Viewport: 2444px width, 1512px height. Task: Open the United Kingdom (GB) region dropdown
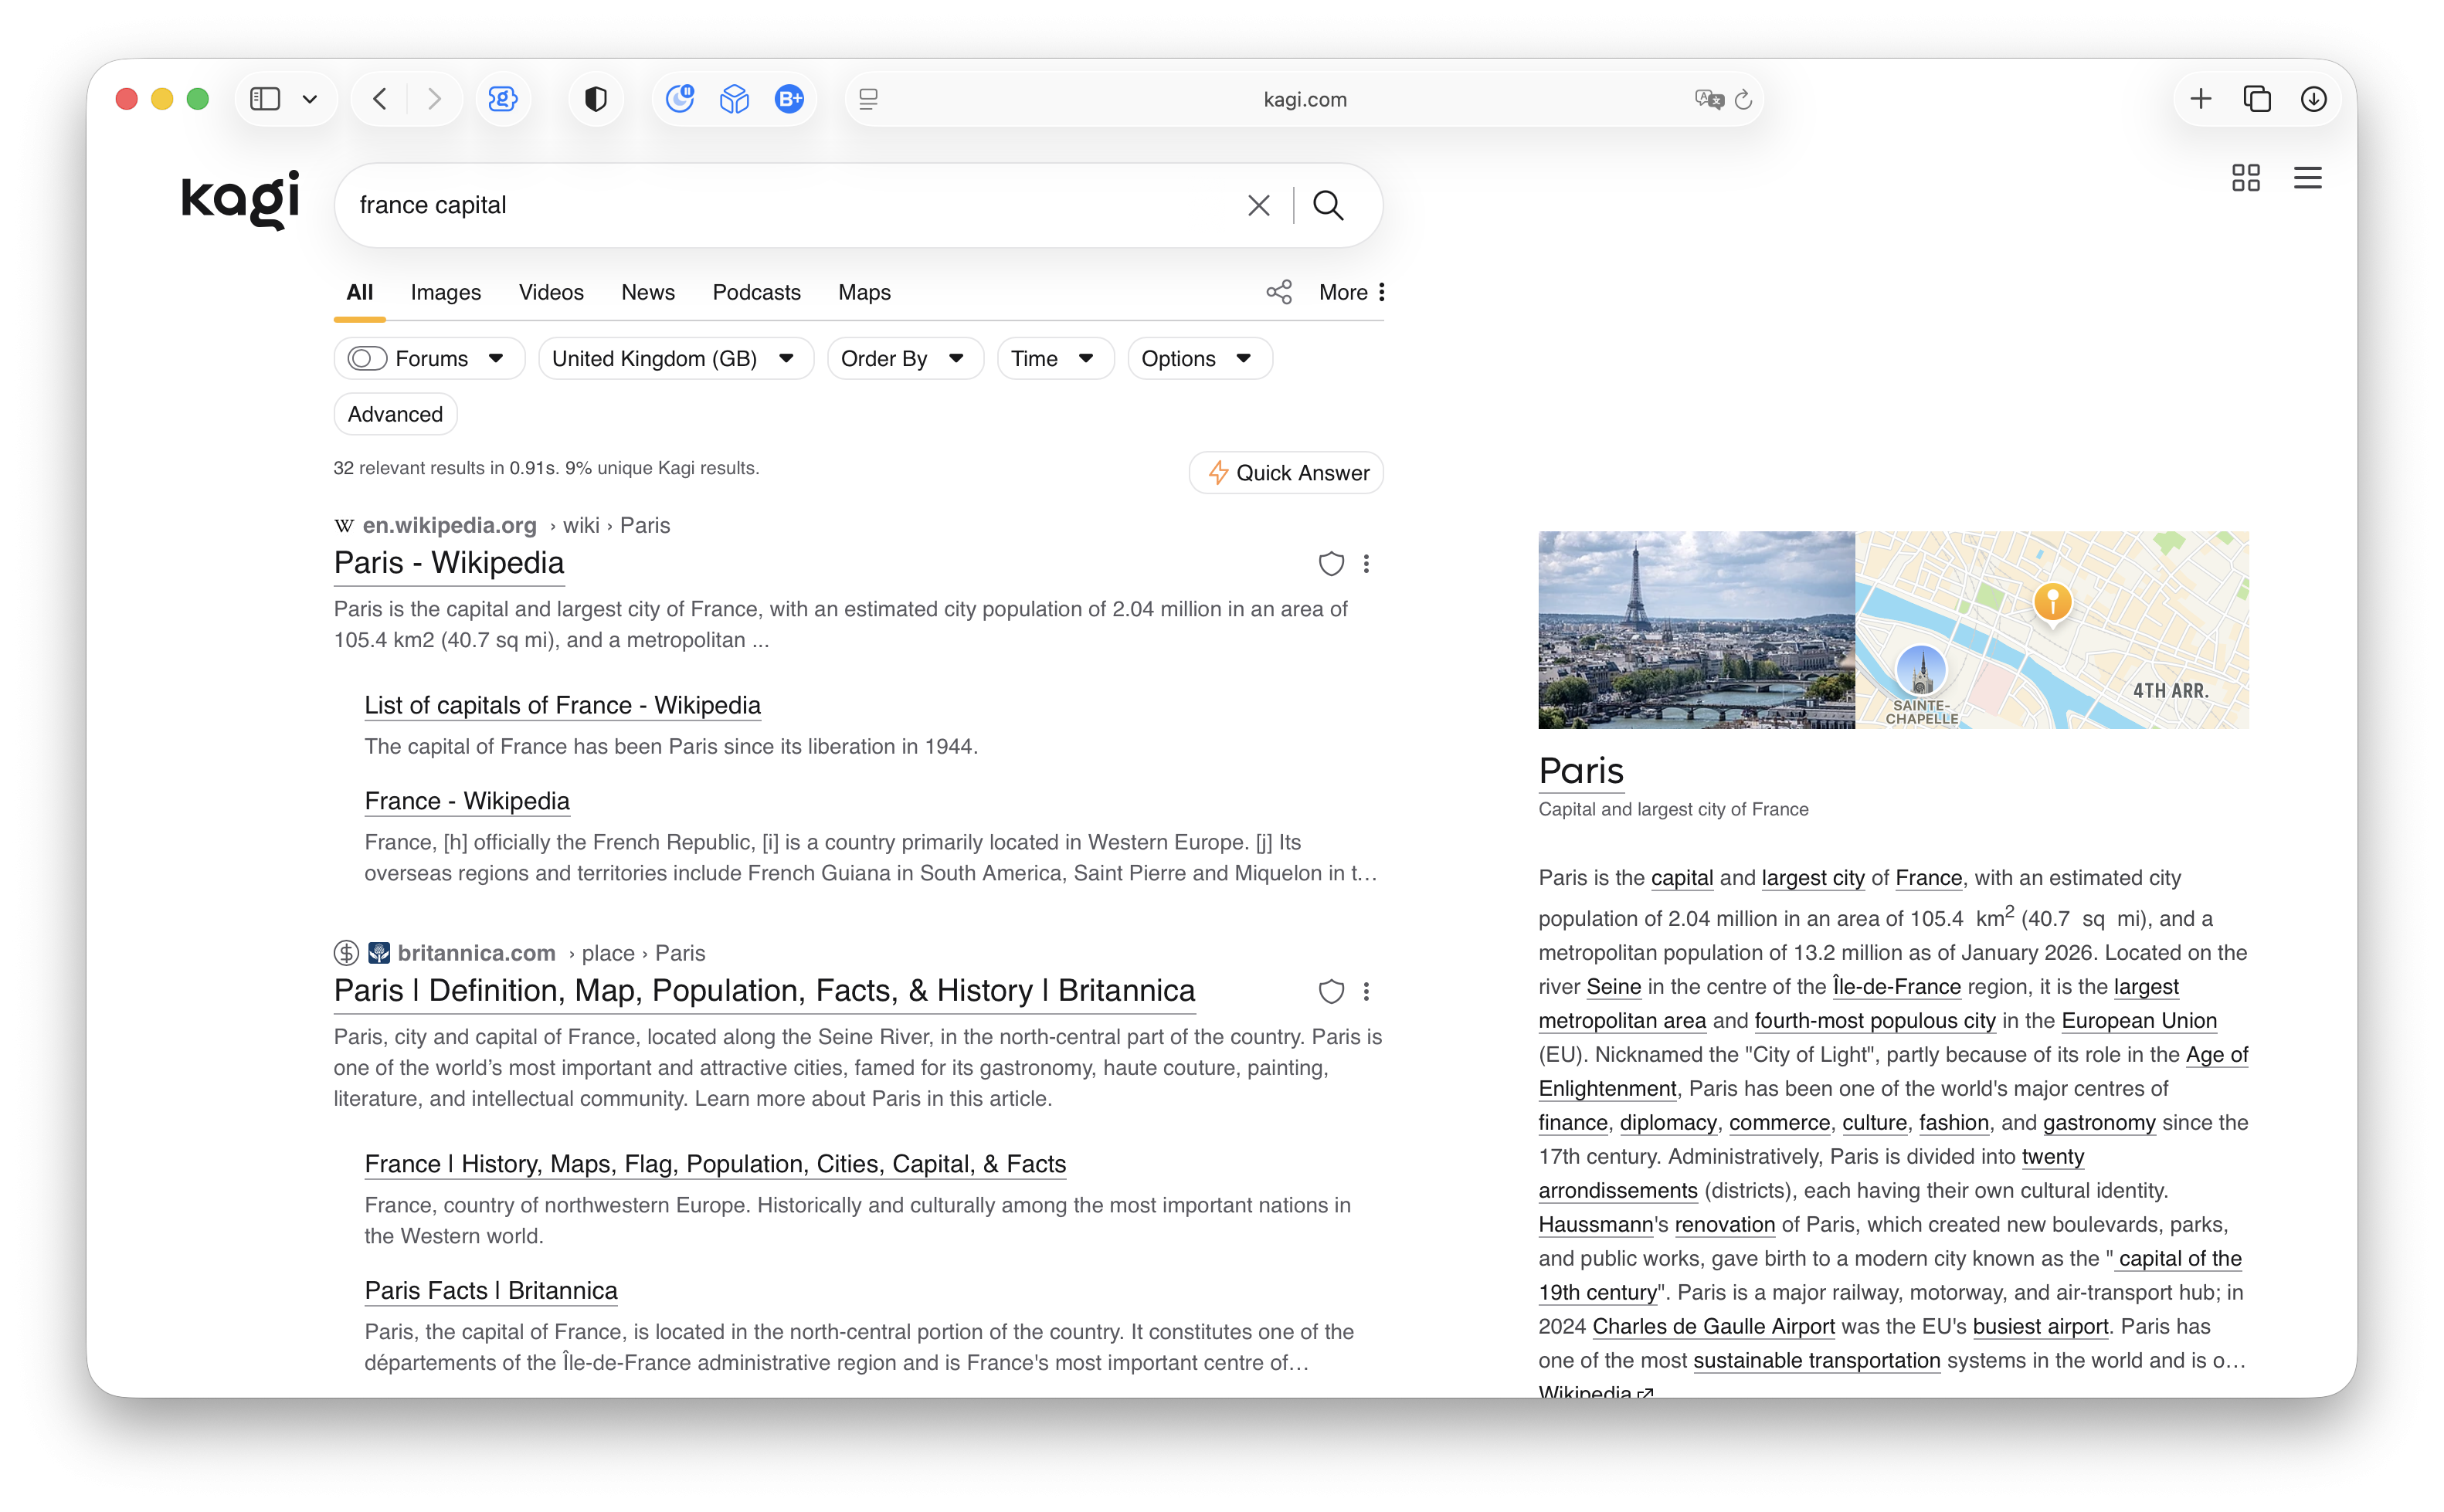point(675,358)
